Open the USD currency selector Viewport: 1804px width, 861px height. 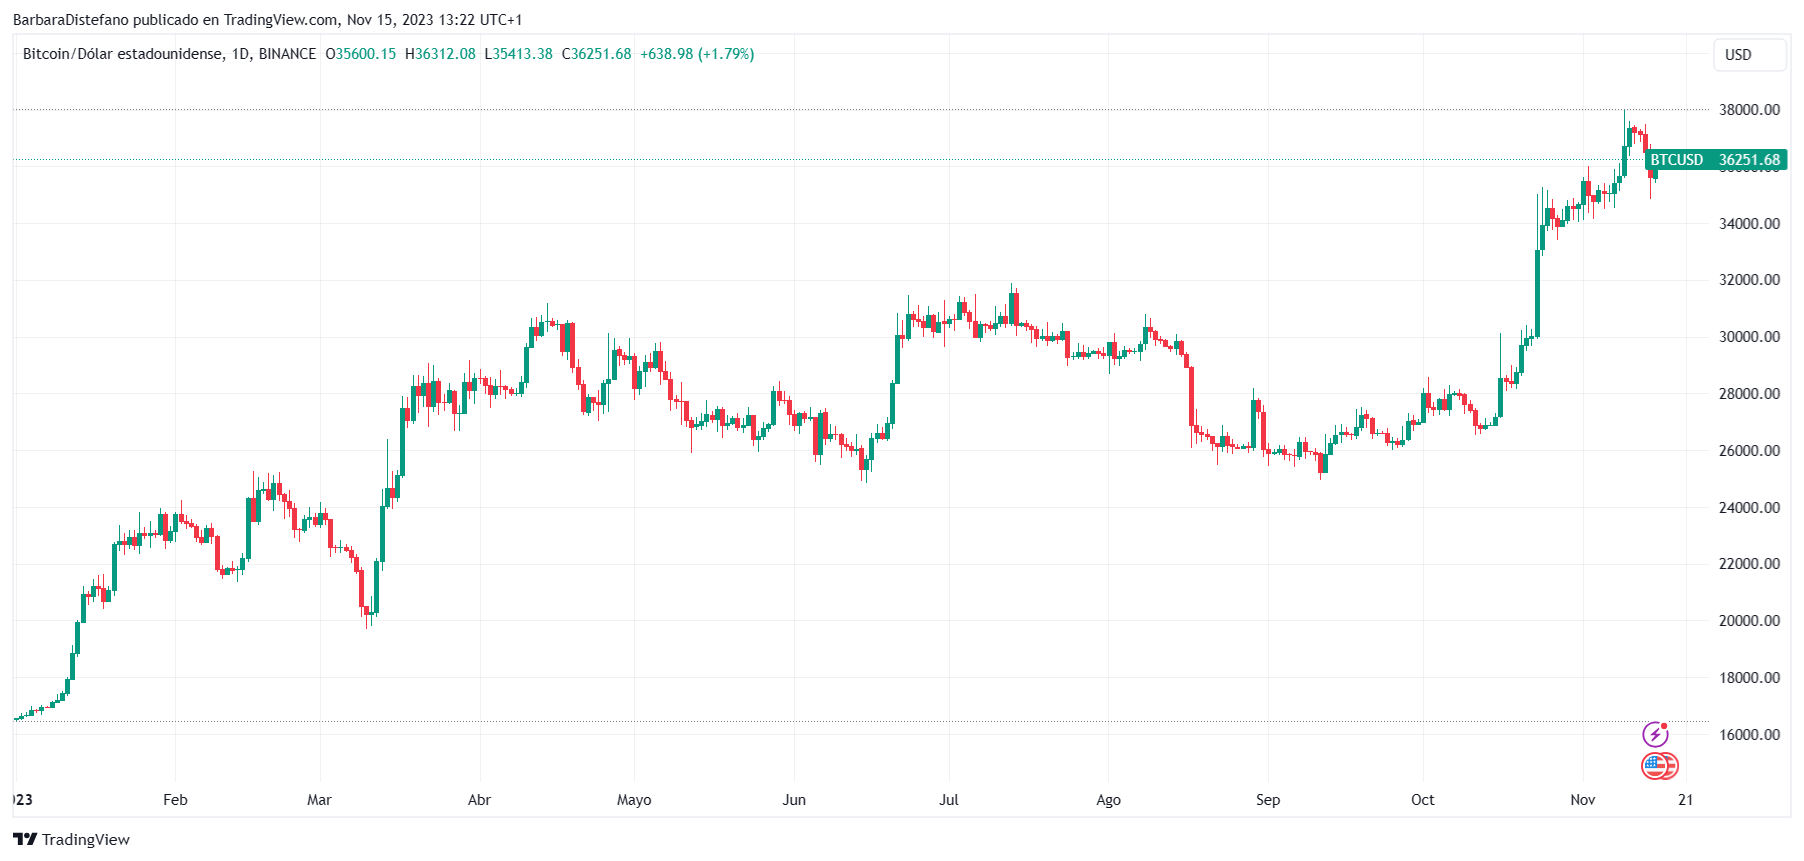(1748, 55)
